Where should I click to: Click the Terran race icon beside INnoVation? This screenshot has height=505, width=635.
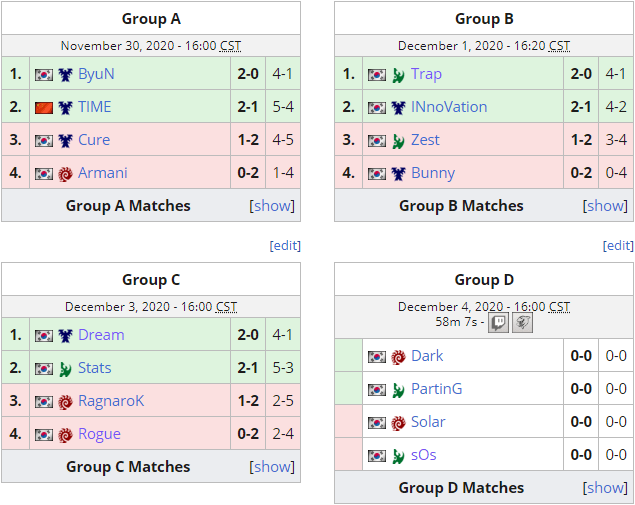tap(398, 107)
